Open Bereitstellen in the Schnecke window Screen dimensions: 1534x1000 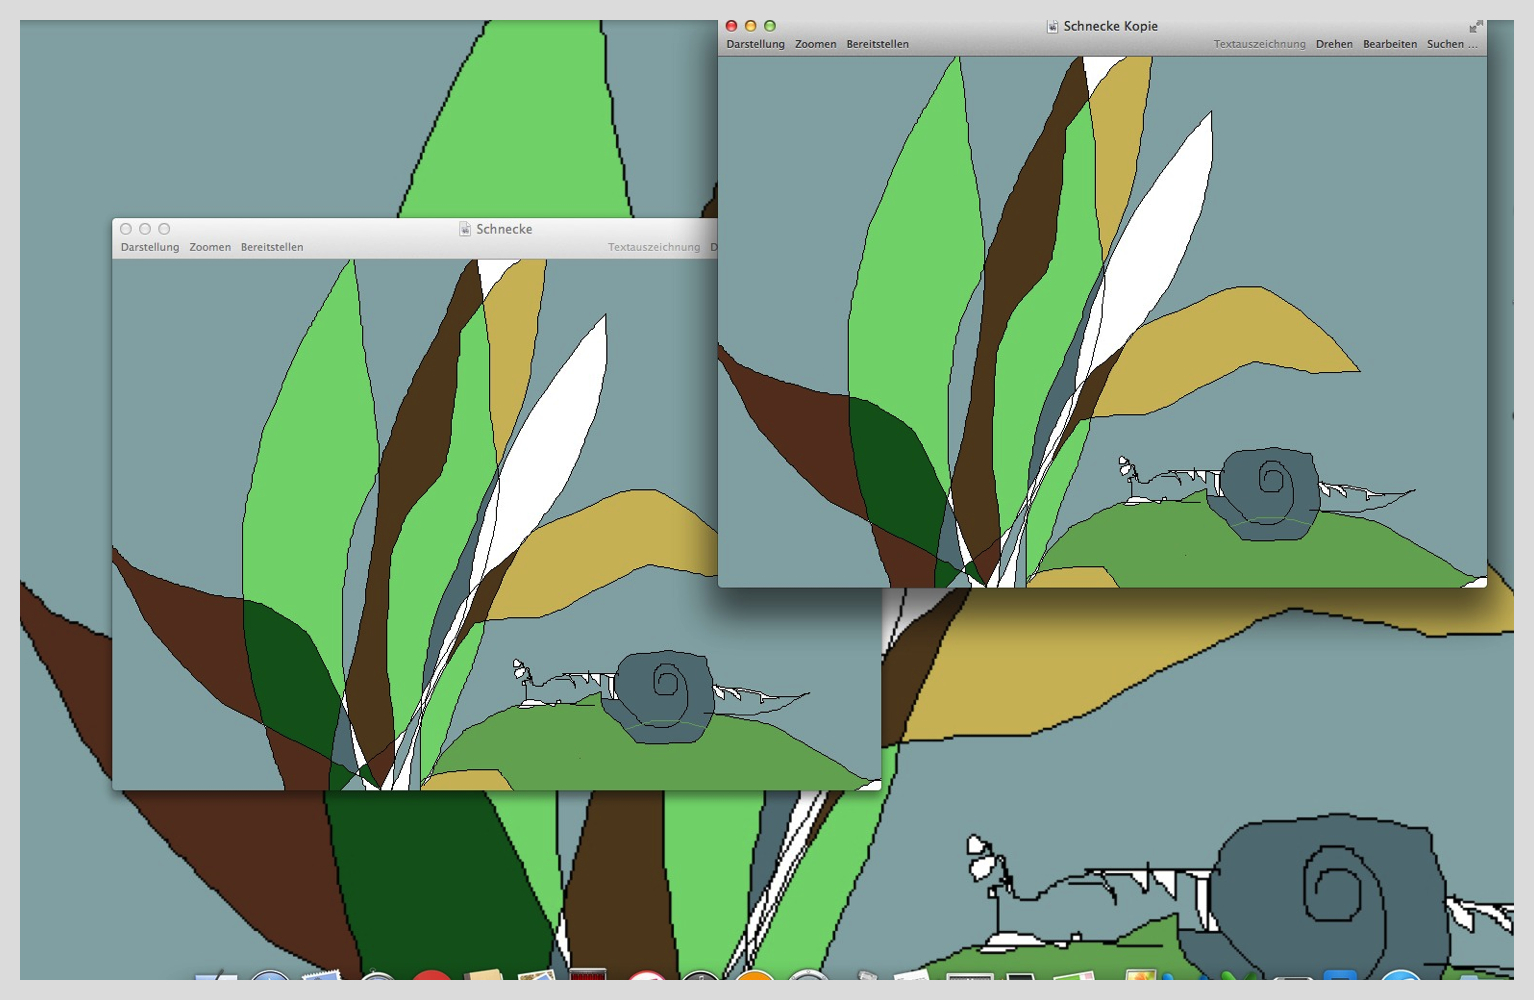point(272,247)
